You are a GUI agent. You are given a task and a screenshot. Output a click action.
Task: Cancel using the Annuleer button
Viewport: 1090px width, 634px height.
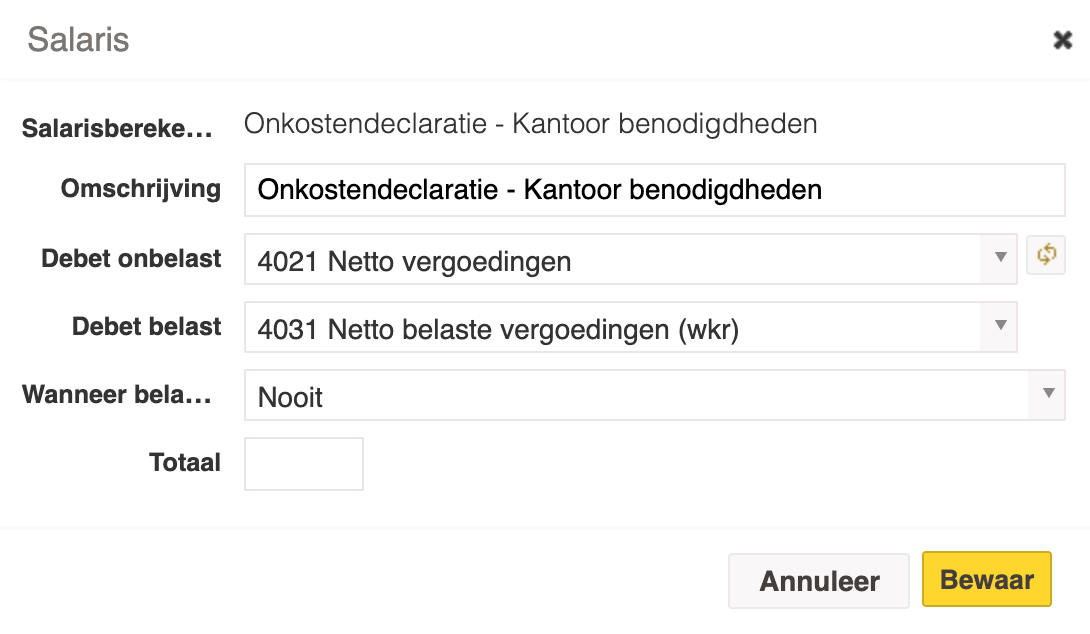tap(819, 581)
